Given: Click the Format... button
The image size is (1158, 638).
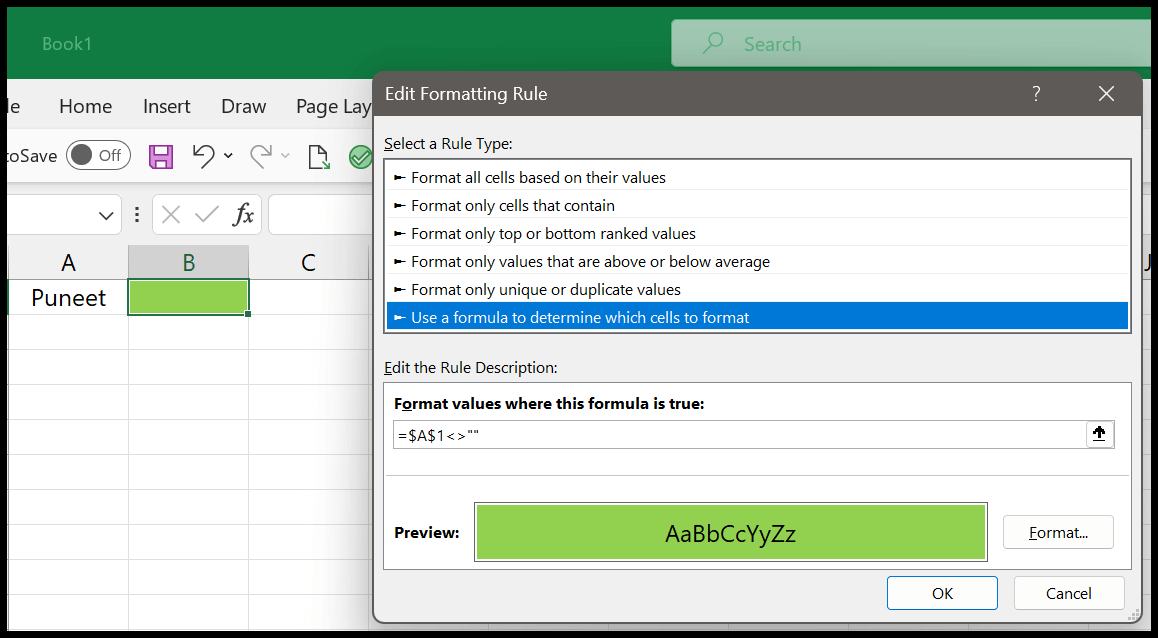Looking at the screenshot, I should 1057,533.
